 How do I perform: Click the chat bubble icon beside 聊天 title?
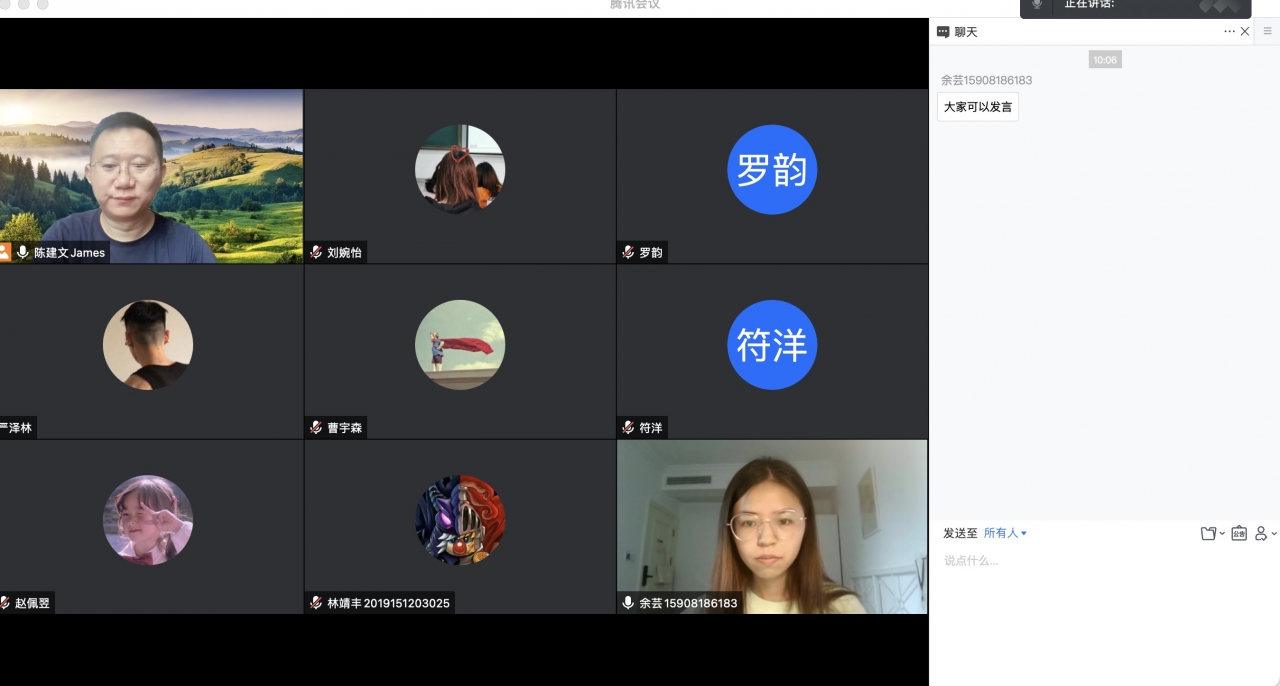point(943,31)
